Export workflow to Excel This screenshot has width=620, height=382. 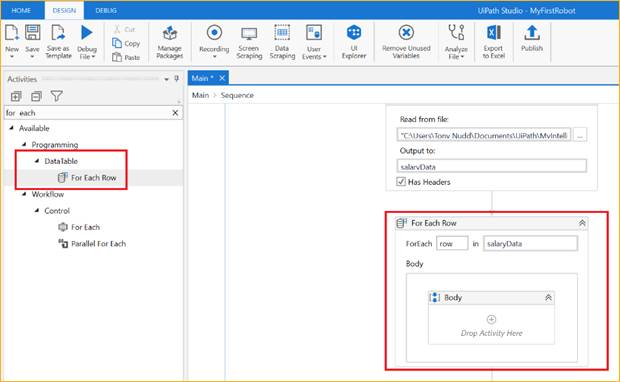click(493, 42)
